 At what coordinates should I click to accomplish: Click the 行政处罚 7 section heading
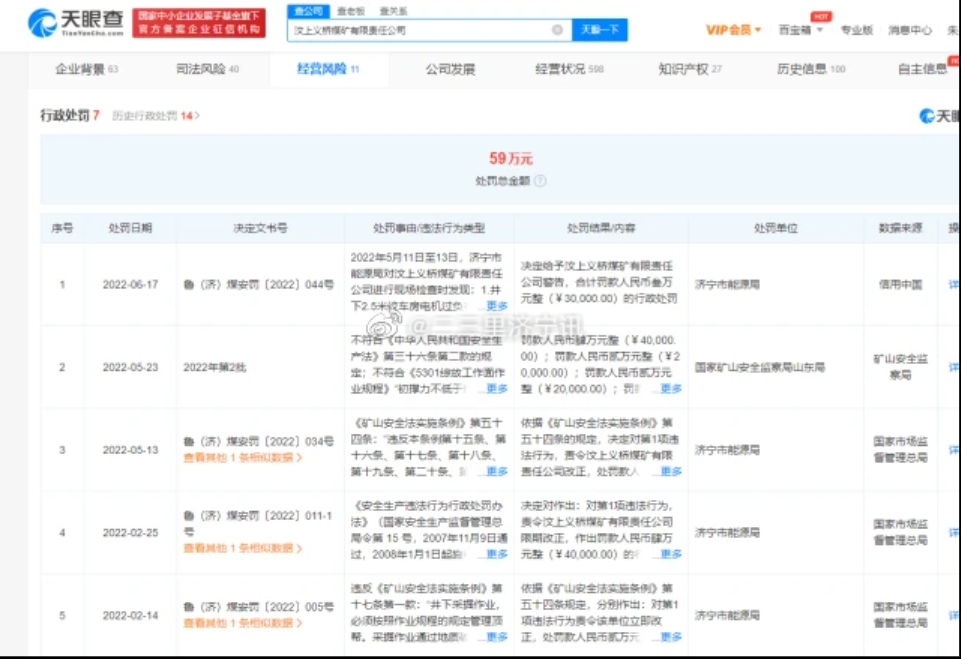point(70,115)
